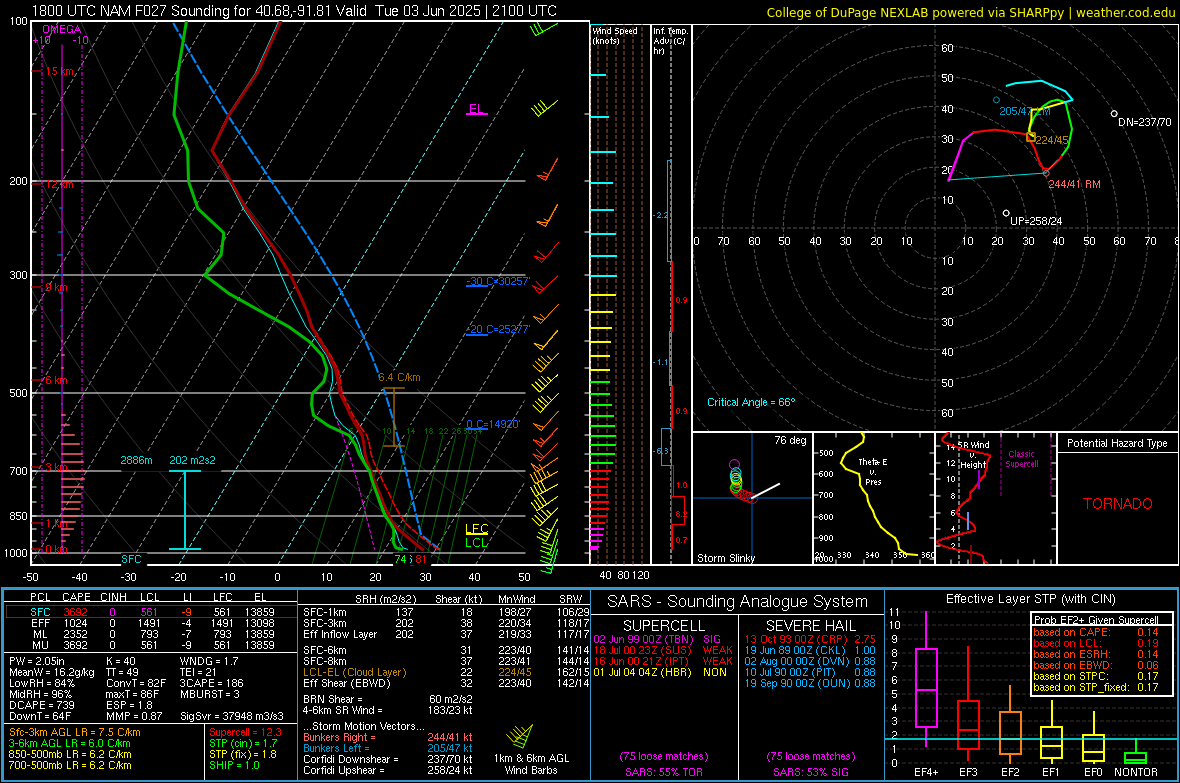Click the SUPERCELL analog column header

[664, 626]
